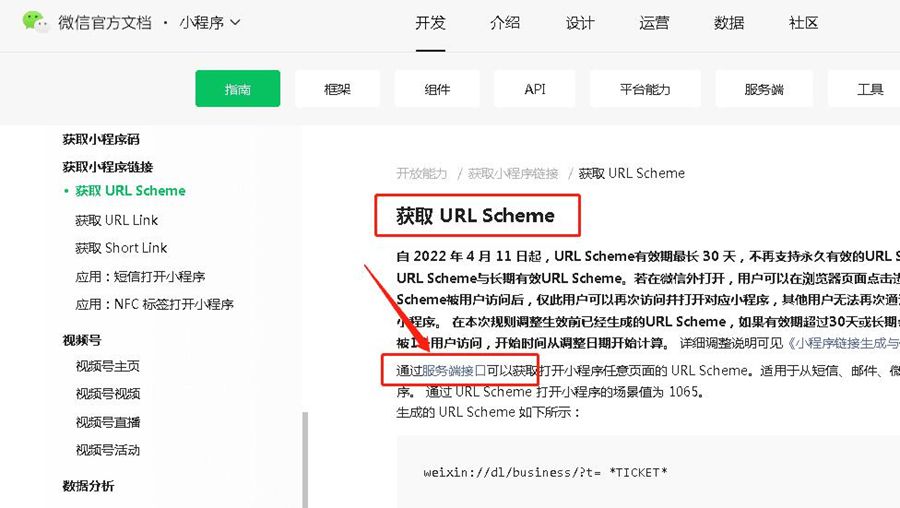Open the 社区 navigation item
Screen dimensions: 900x508
click(x=803, y=23)
